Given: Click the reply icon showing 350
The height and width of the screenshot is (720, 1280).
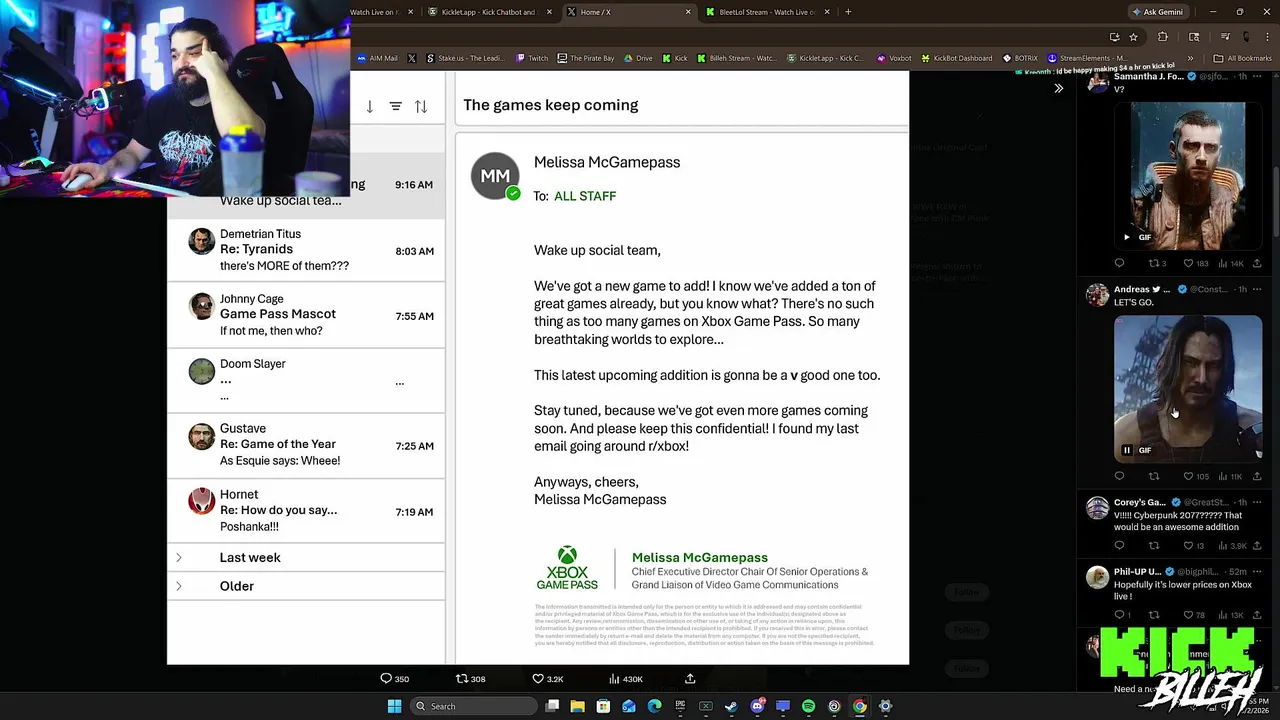Looking at the screenshot, I should coord(386,678).
